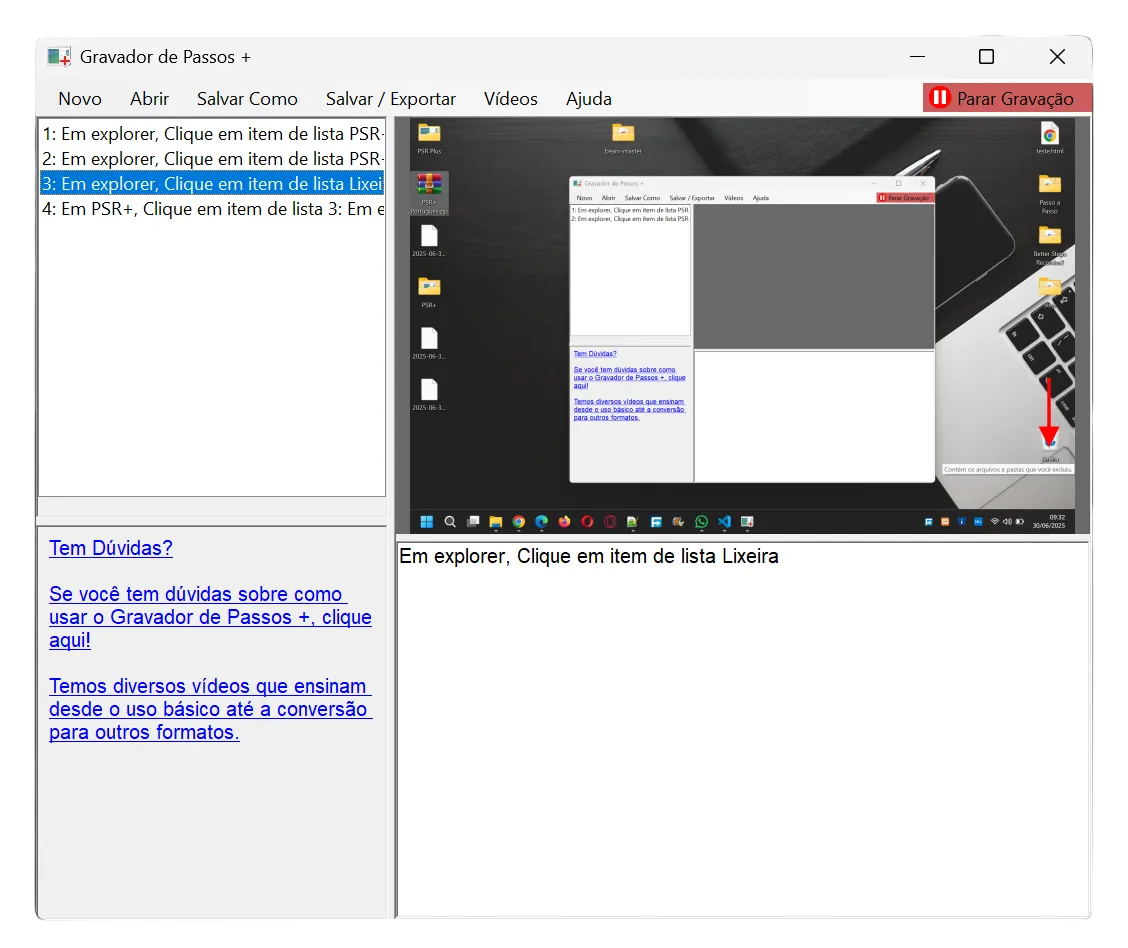
Task: Minimize the Gravador de Passos + window
Action: pyautogui.click(x=915, y=57)
